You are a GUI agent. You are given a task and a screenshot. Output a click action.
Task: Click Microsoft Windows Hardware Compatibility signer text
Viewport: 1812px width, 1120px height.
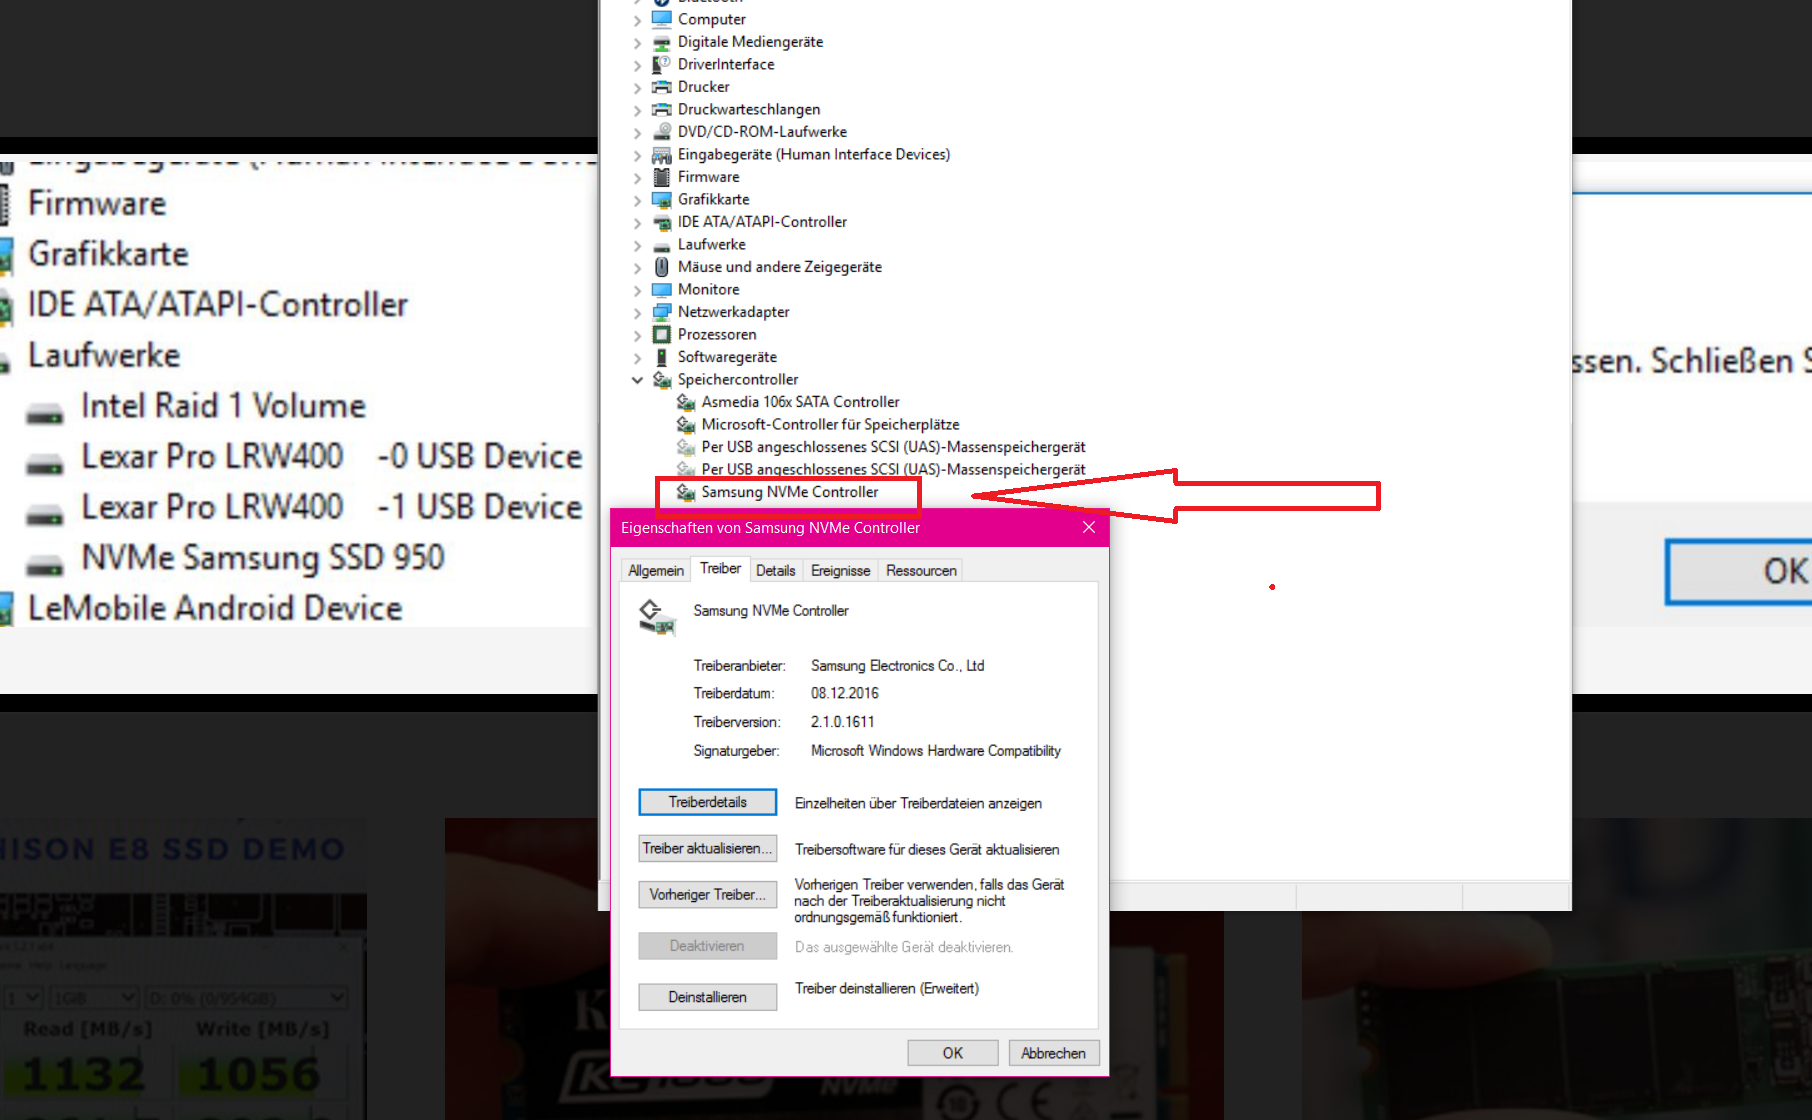pos(936,751)
